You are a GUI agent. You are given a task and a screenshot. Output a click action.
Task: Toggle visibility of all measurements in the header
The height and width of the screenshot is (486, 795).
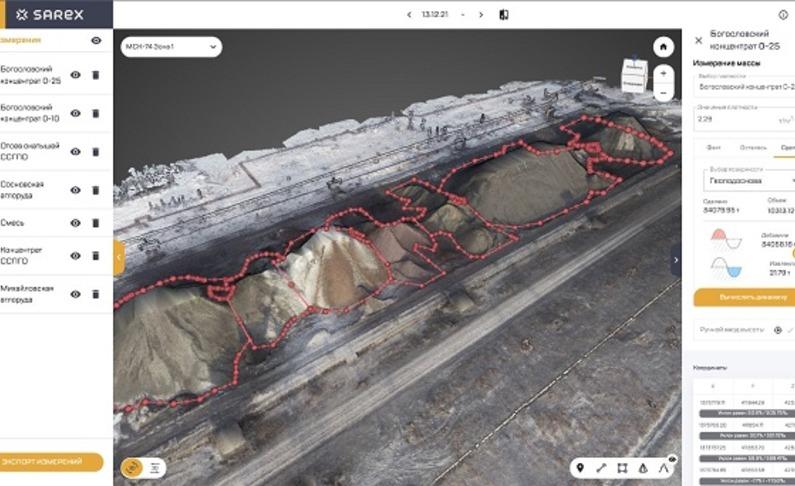(x=96, y=40)
